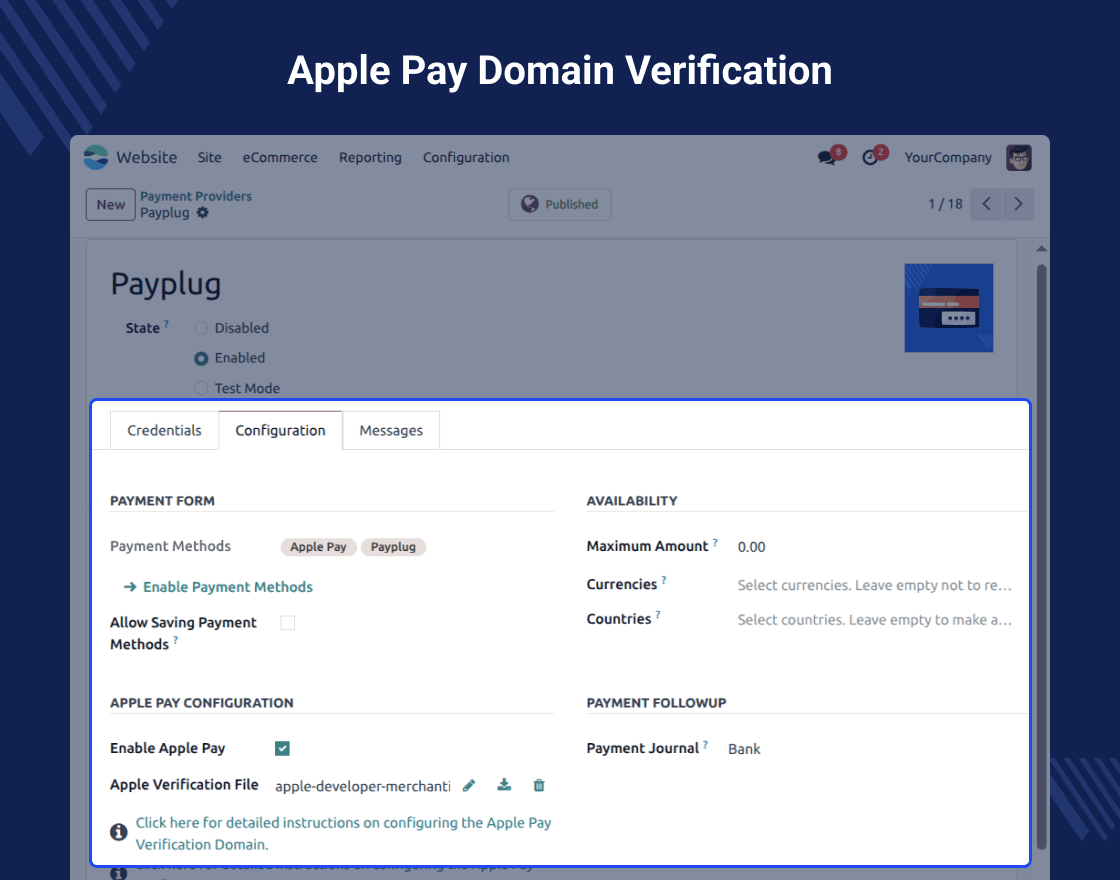Switch to the Configuration form tab
1120x880 pixels.
point(281,430)
